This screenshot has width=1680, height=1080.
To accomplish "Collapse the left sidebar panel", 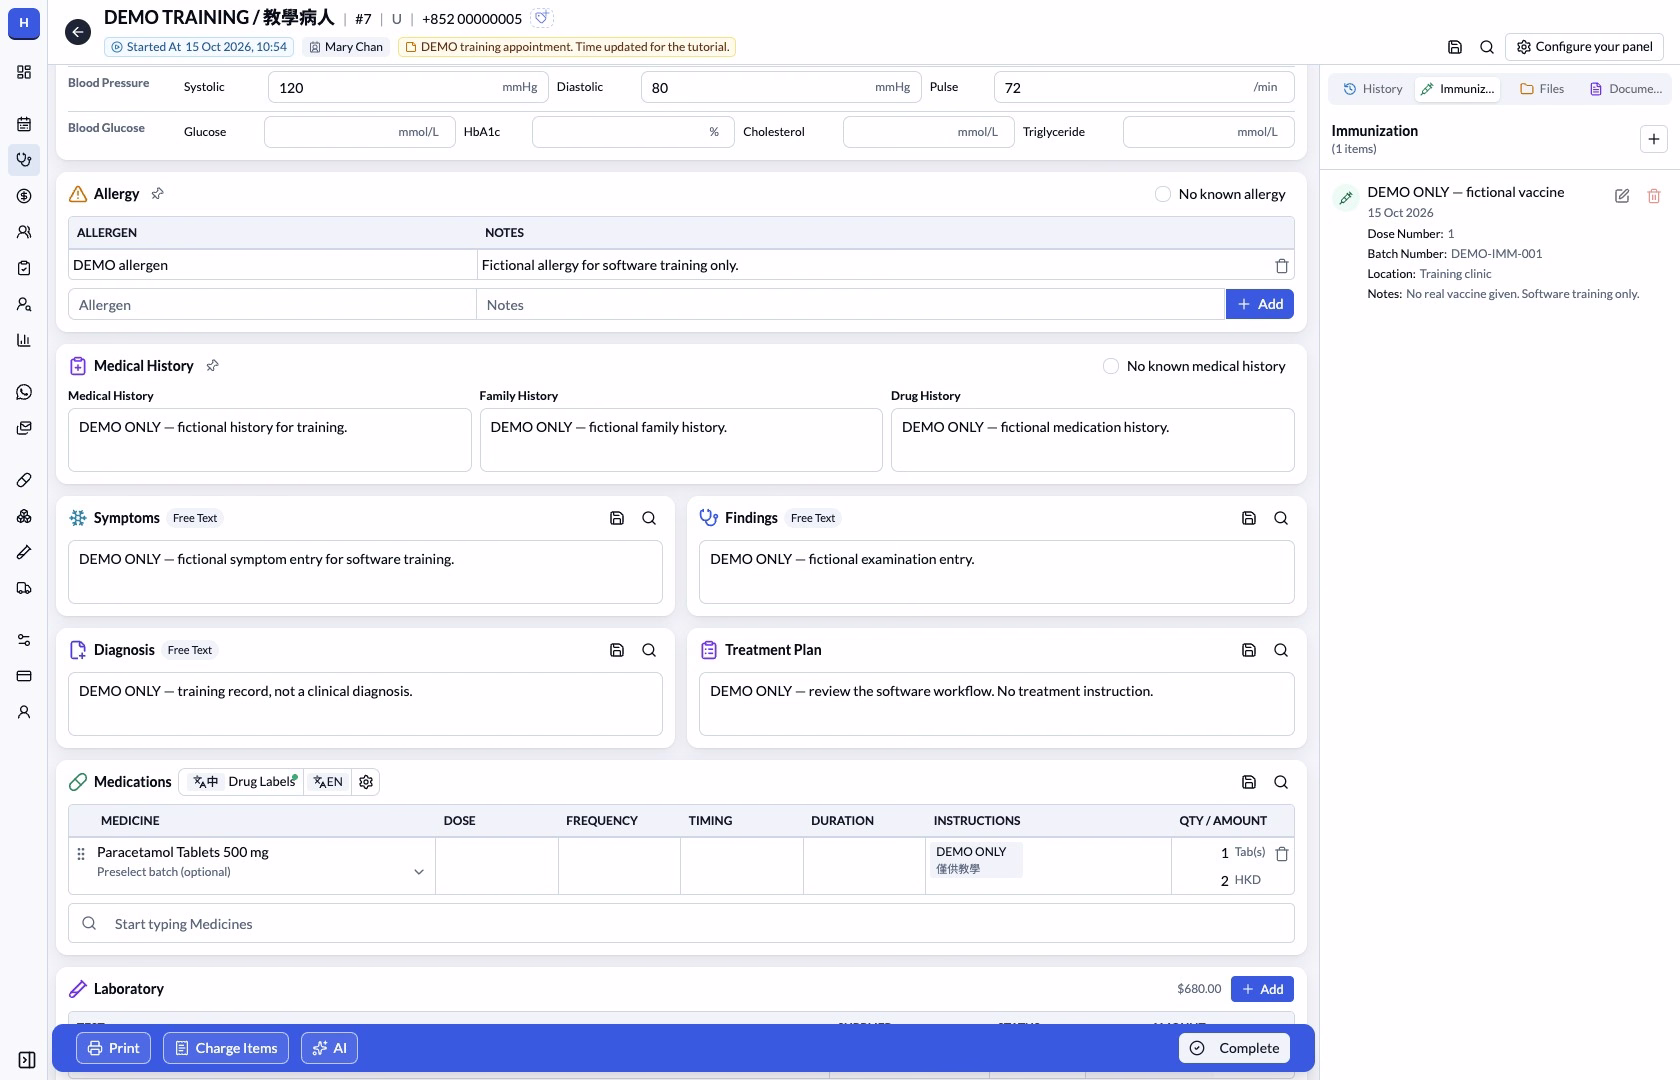I will pos(27,1060).
